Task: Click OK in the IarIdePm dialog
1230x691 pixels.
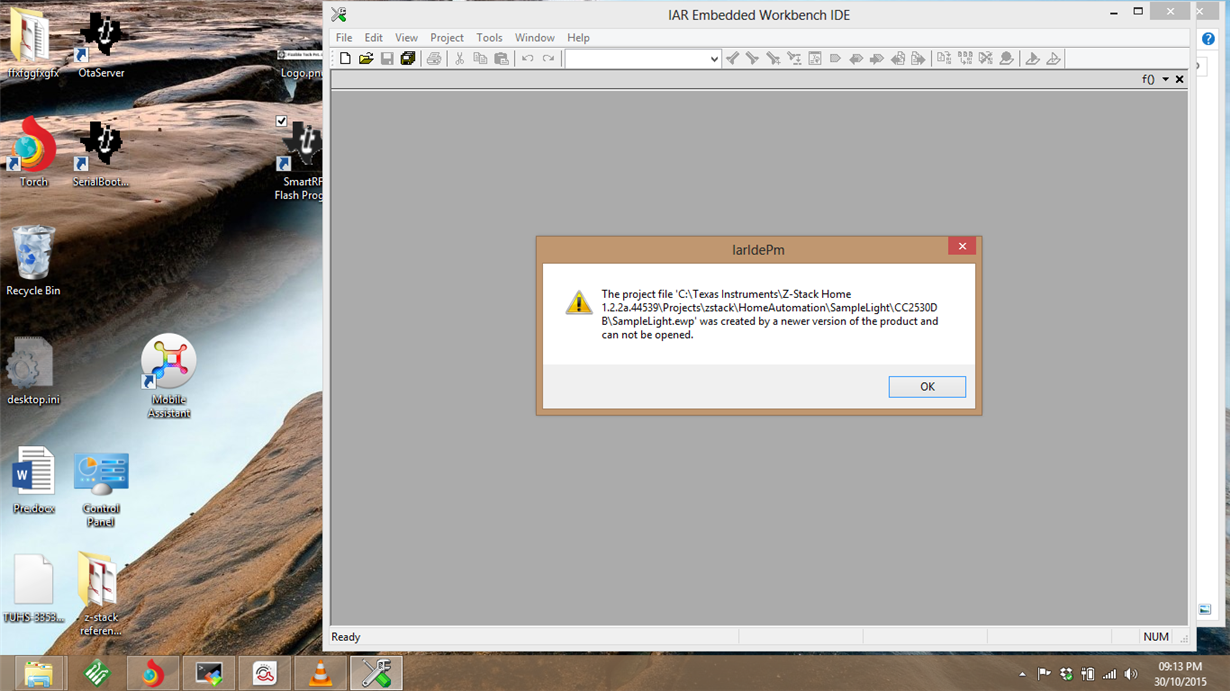Action: [927, 387]
